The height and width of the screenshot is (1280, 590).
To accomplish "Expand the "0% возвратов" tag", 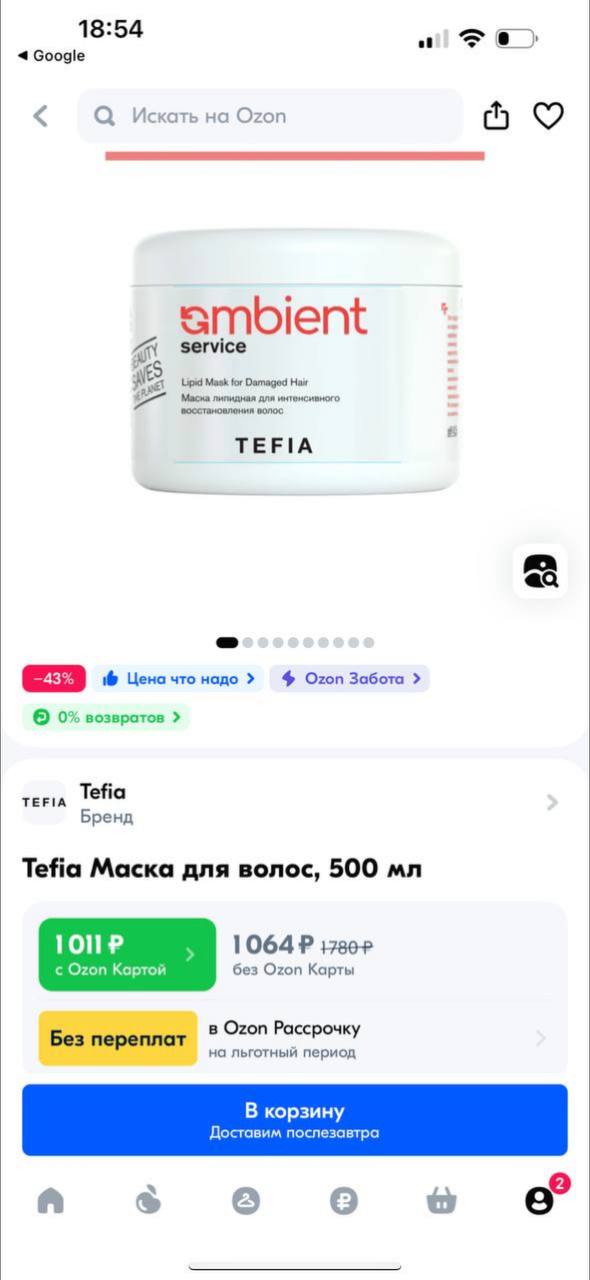I will [106, 717].
